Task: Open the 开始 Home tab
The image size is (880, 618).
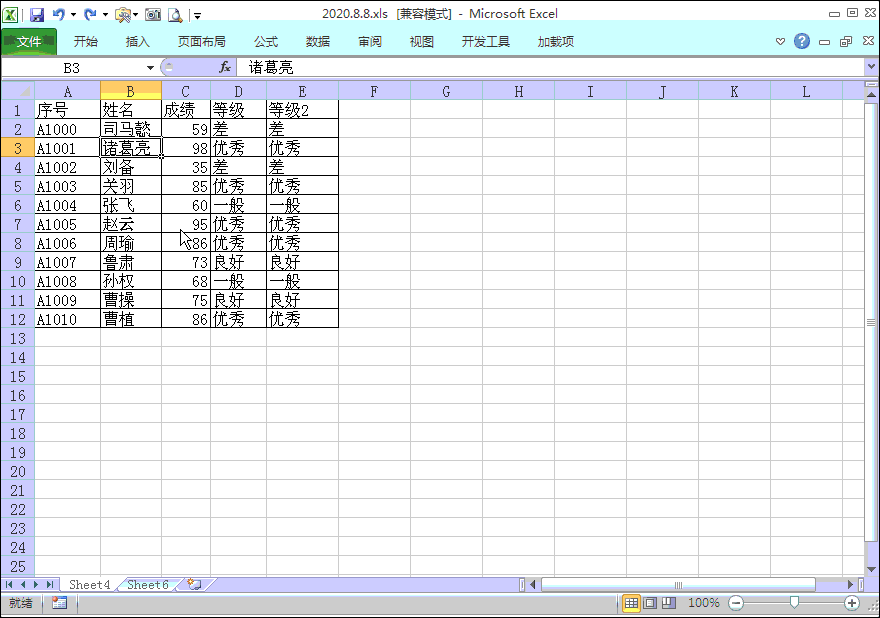Action: (86, 42)
